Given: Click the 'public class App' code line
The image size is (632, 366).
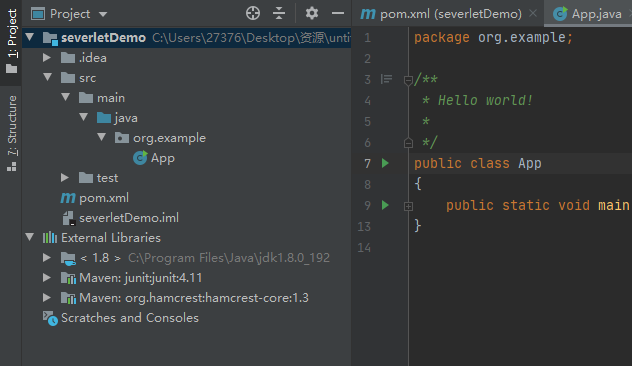Looking at the screenshot, I should tap(478, 163).
